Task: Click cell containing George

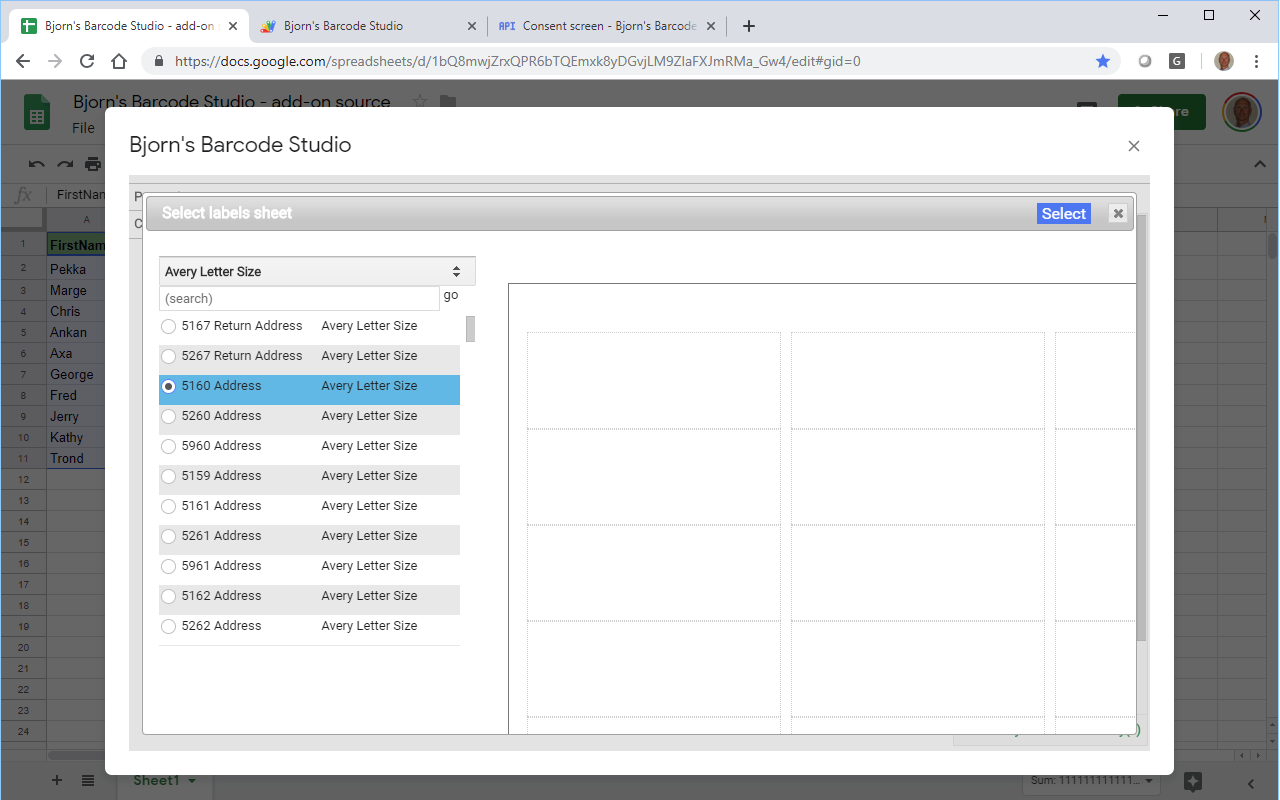Action: pos(76,374)
